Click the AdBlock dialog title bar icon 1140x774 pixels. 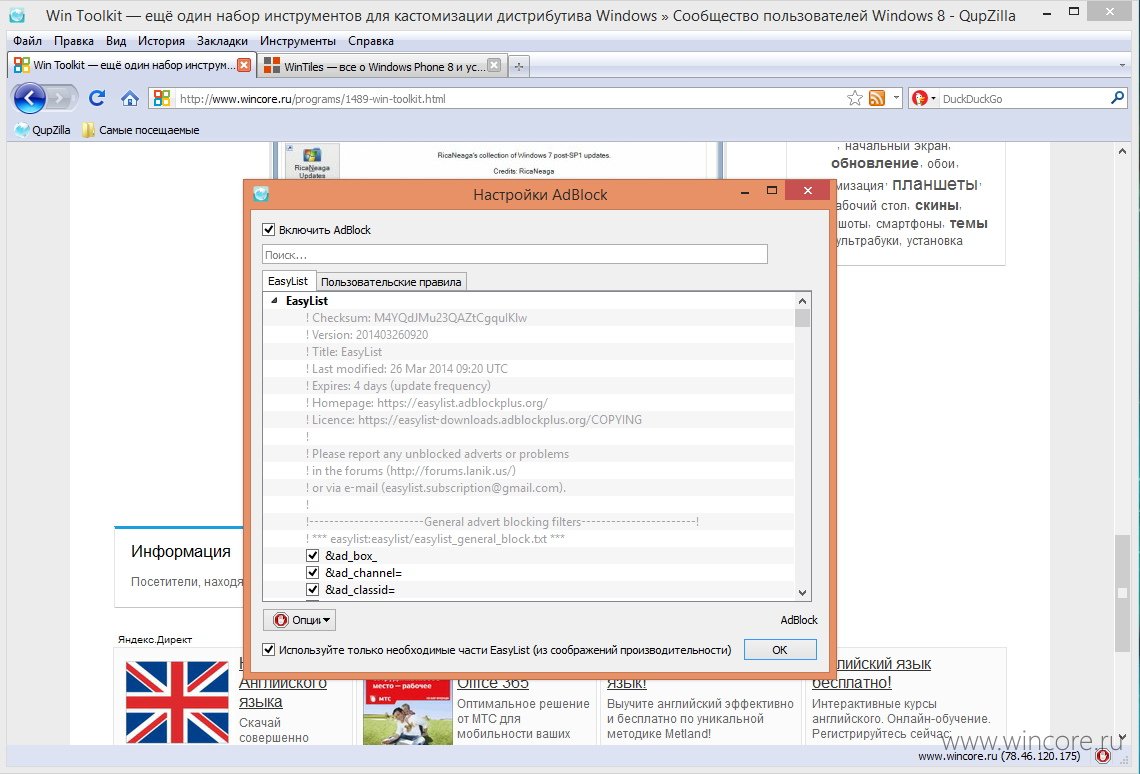pyautogui.click(x=261, y=194)
